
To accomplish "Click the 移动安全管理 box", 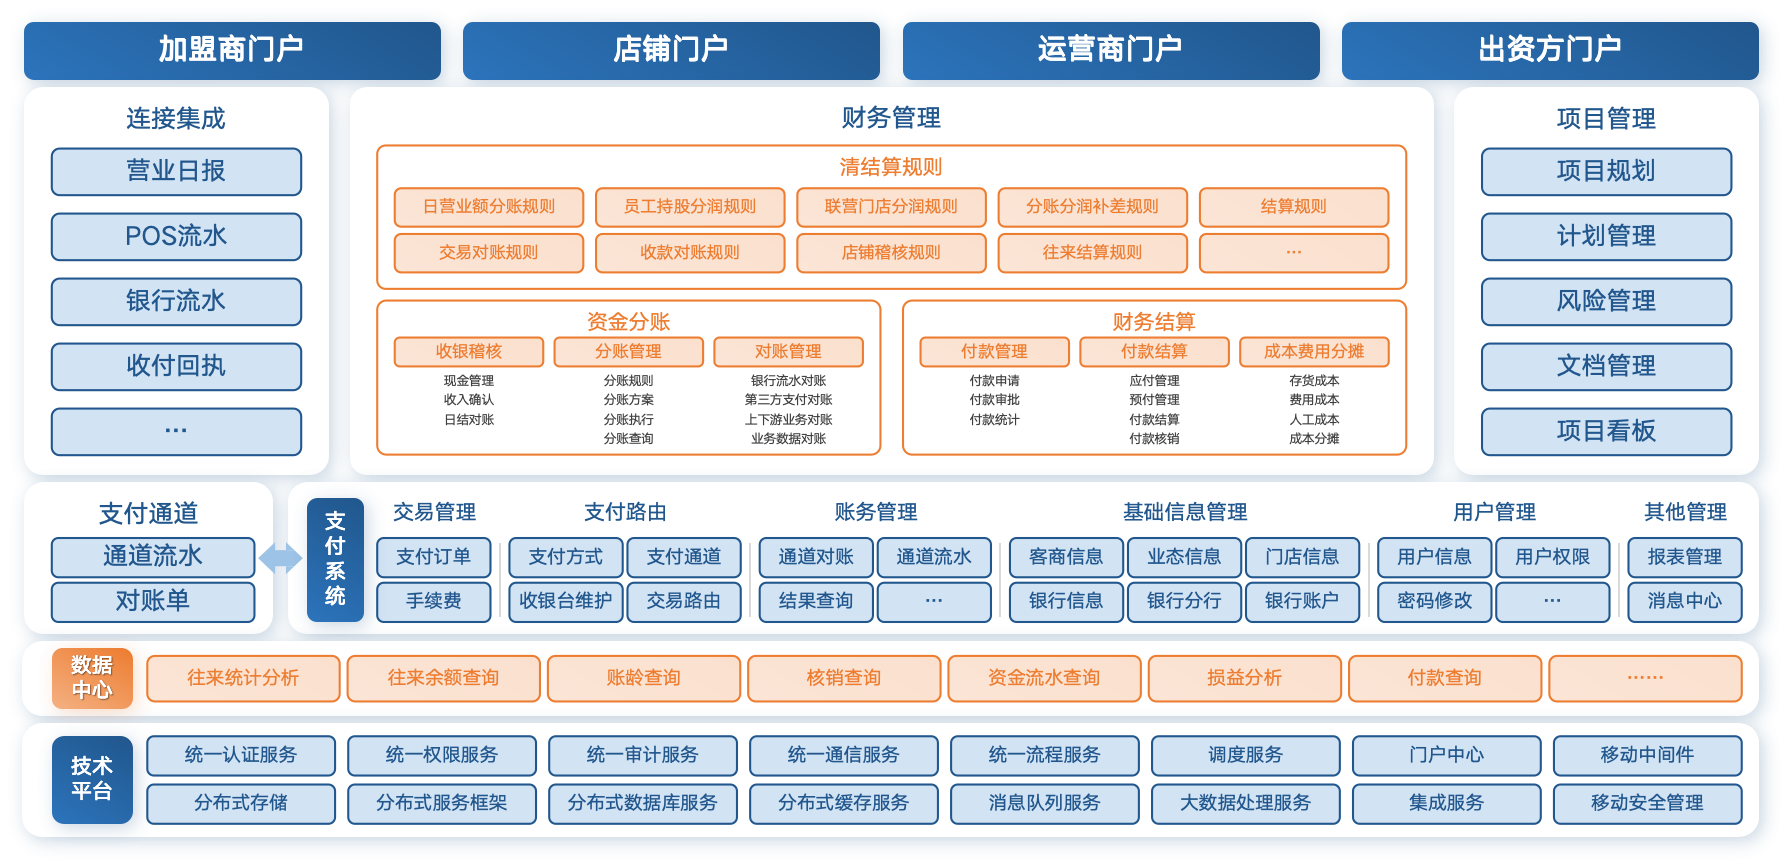I will click(x=1647, y=803).
